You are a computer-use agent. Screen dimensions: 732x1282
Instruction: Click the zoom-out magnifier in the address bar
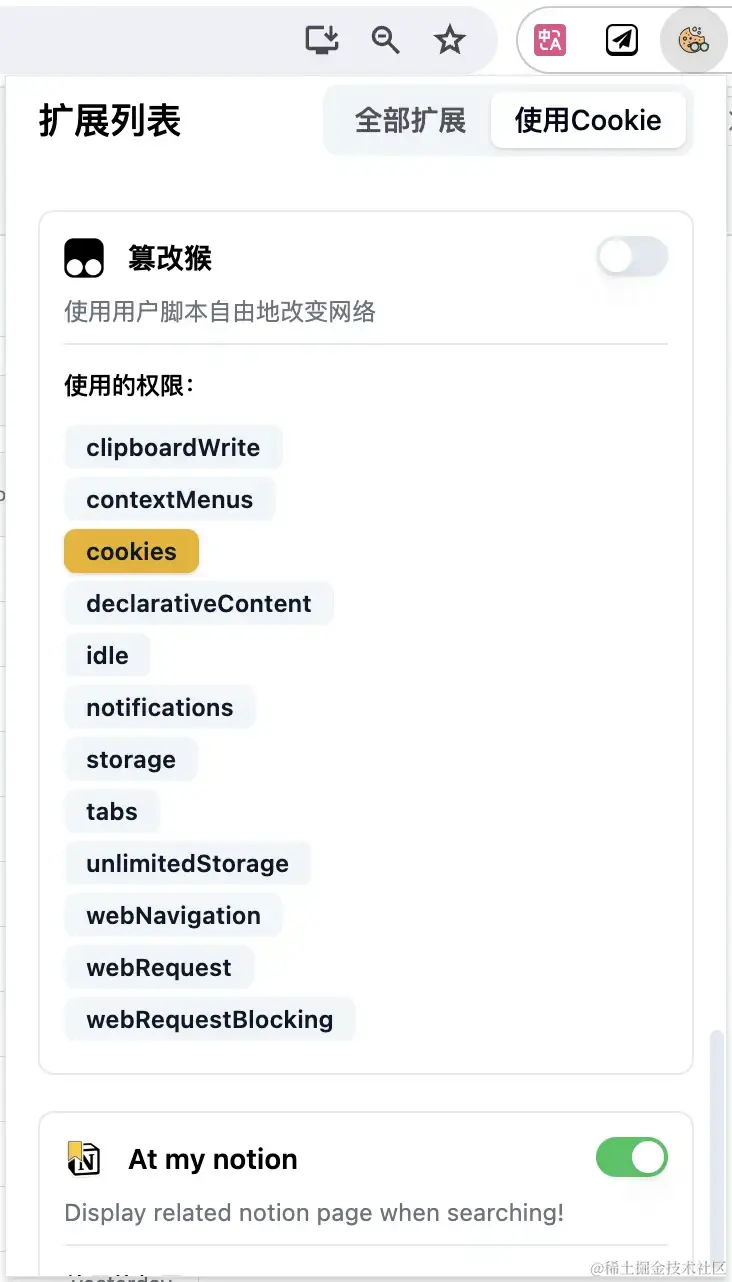(x=385, y=40)
